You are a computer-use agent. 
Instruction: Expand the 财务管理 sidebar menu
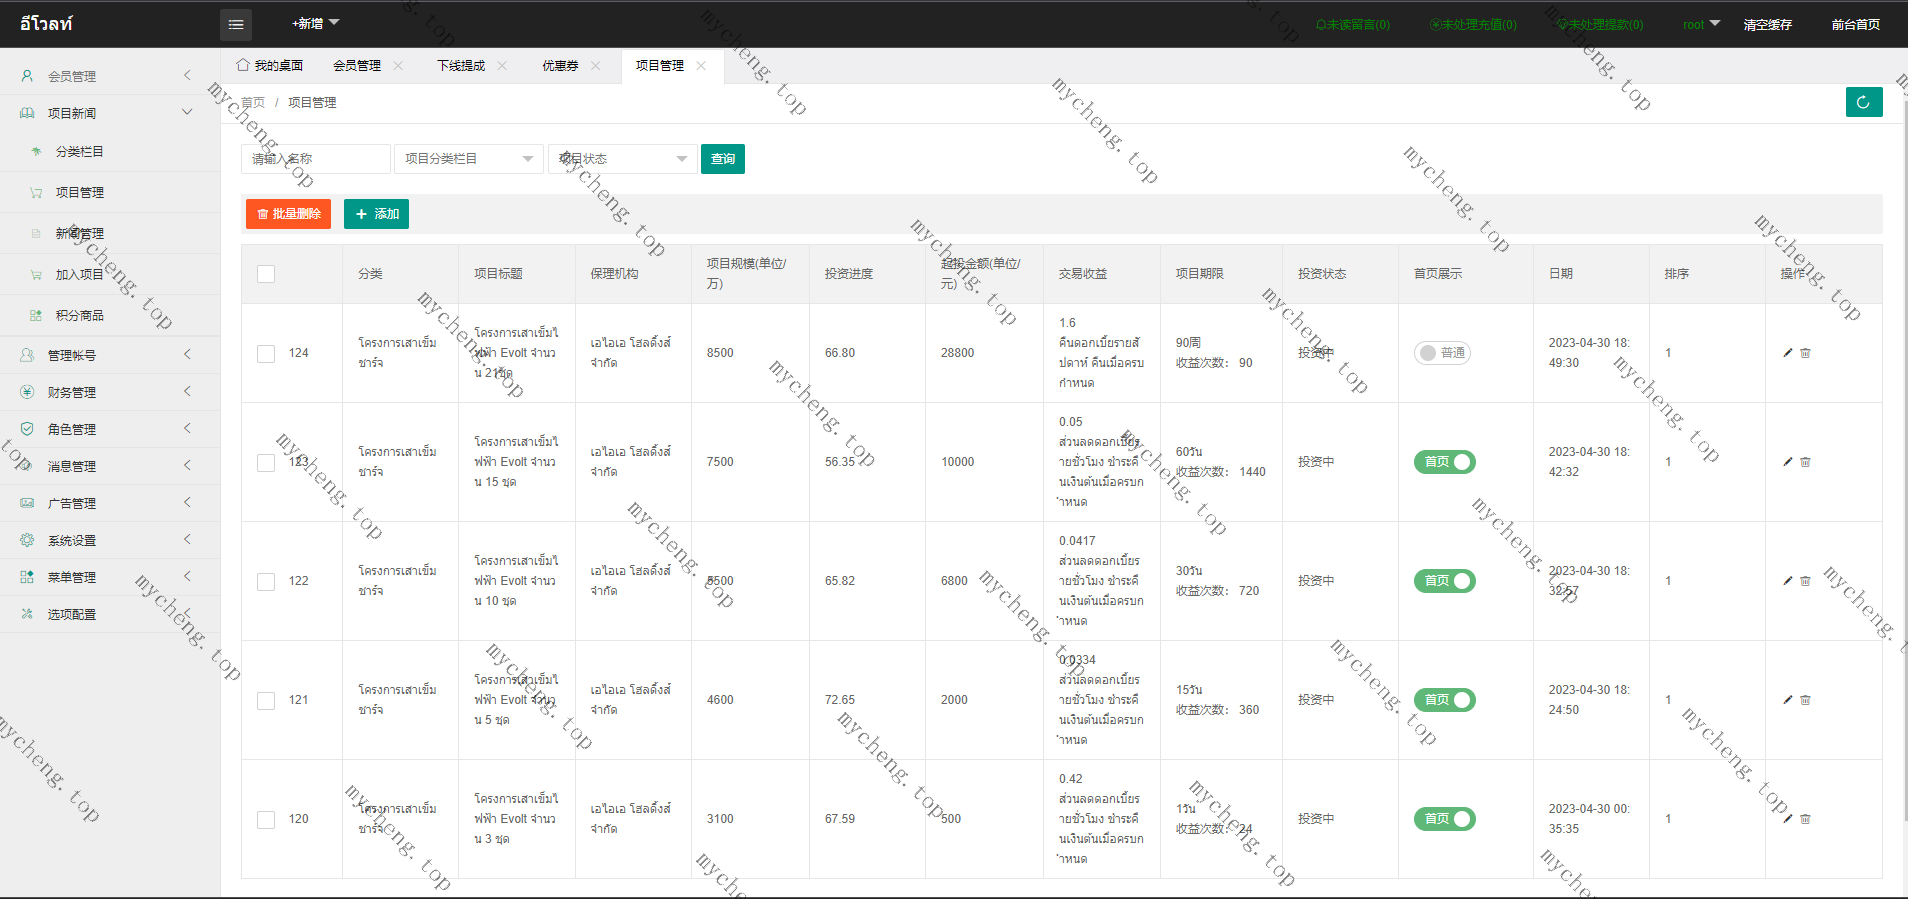point(110,392)
